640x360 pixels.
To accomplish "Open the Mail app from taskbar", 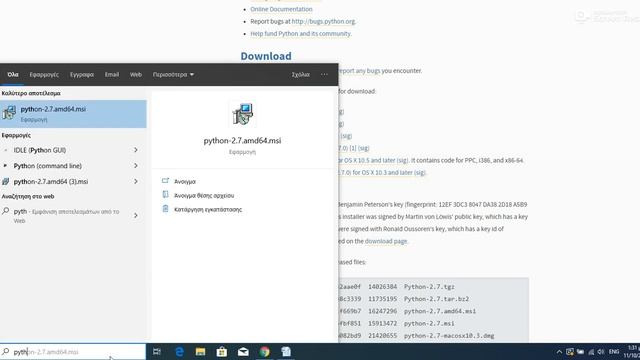I will click(243, 351).
